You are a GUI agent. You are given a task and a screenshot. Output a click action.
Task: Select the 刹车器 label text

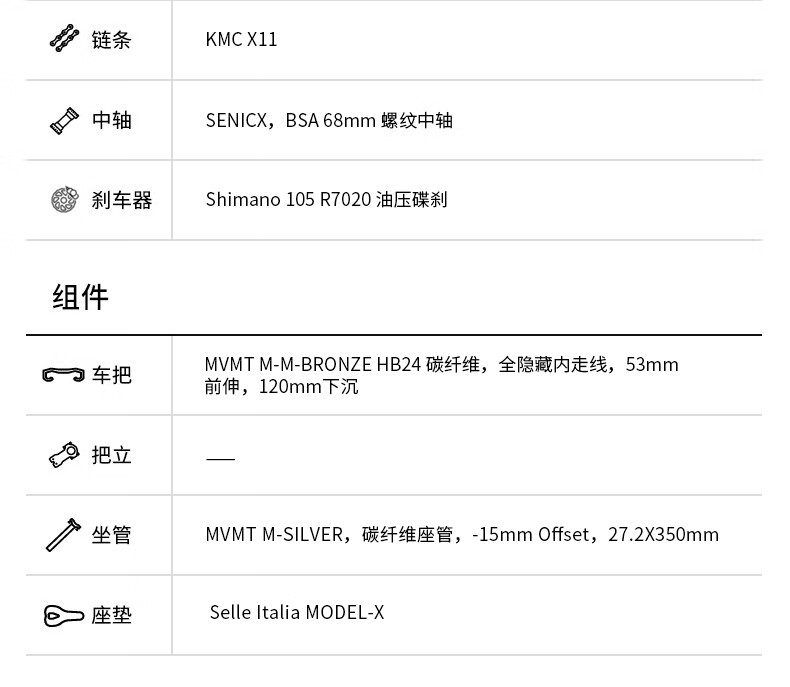(x=121, y=200)
